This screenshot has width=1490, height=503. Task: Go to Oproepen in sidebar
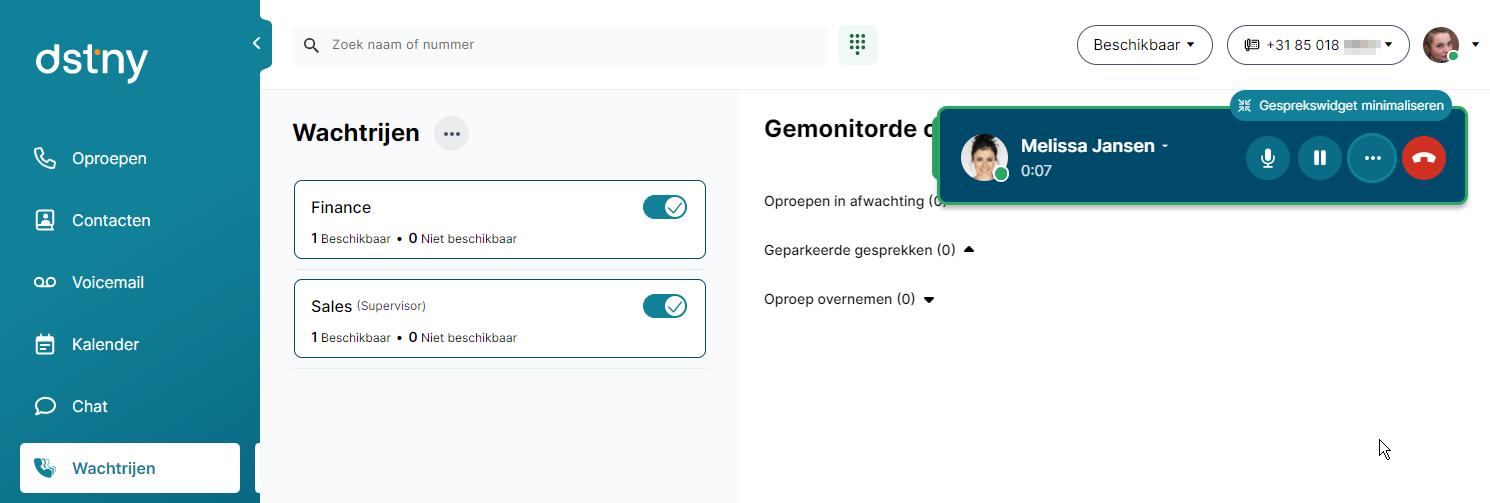point(109,158)
